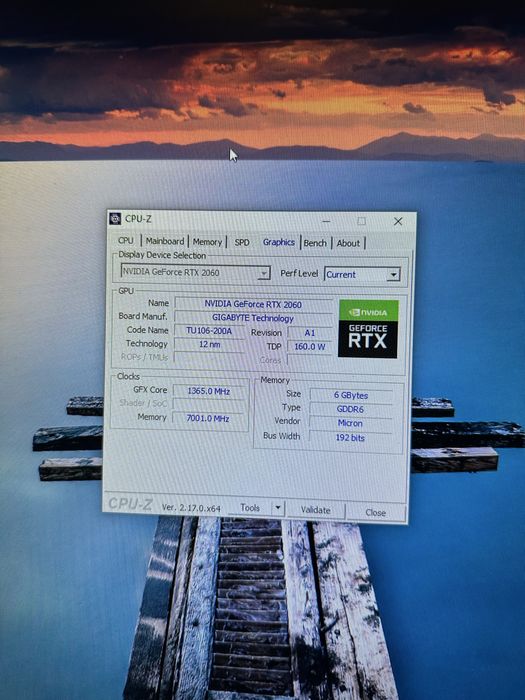
Task: Click the GIGABYTE Technology board manufacturer field
Action: click(253, 318)
